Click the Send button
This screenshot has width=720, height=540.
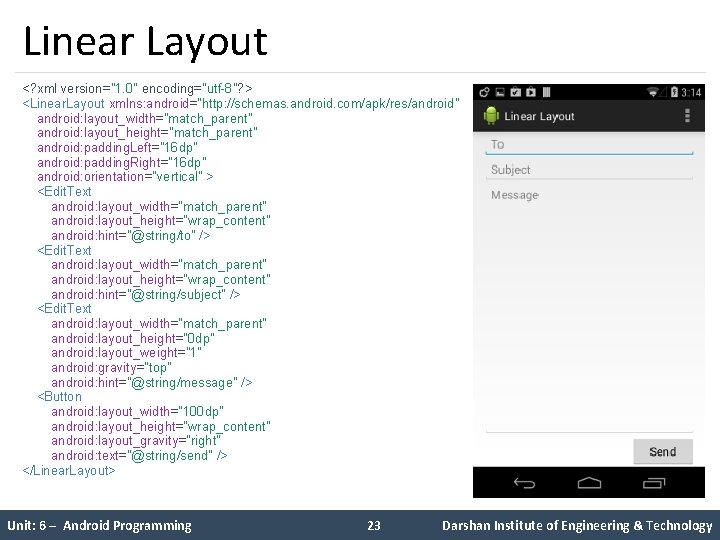point(663,452)
